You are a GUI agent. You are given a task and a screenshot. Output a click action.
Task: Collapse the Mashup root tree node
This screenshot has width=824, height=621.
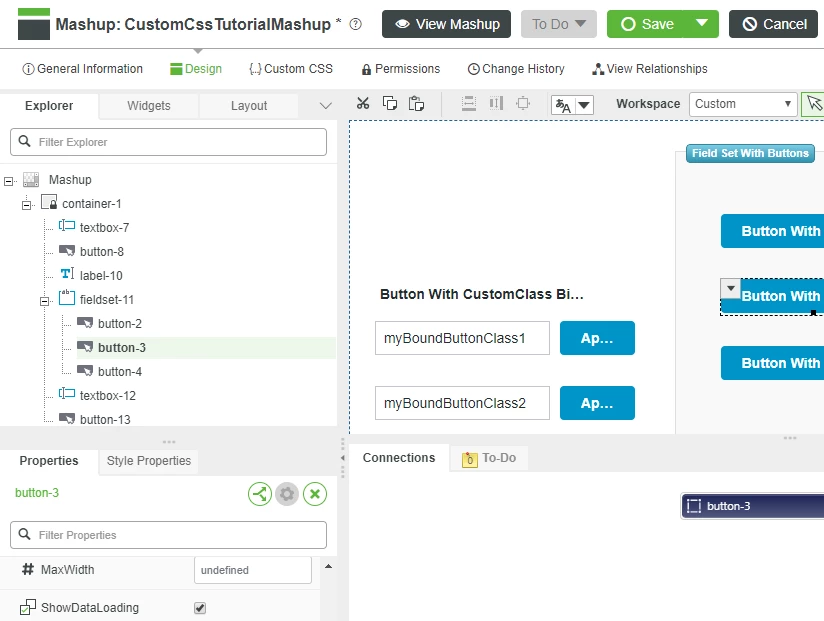click(x=8, y=182)
